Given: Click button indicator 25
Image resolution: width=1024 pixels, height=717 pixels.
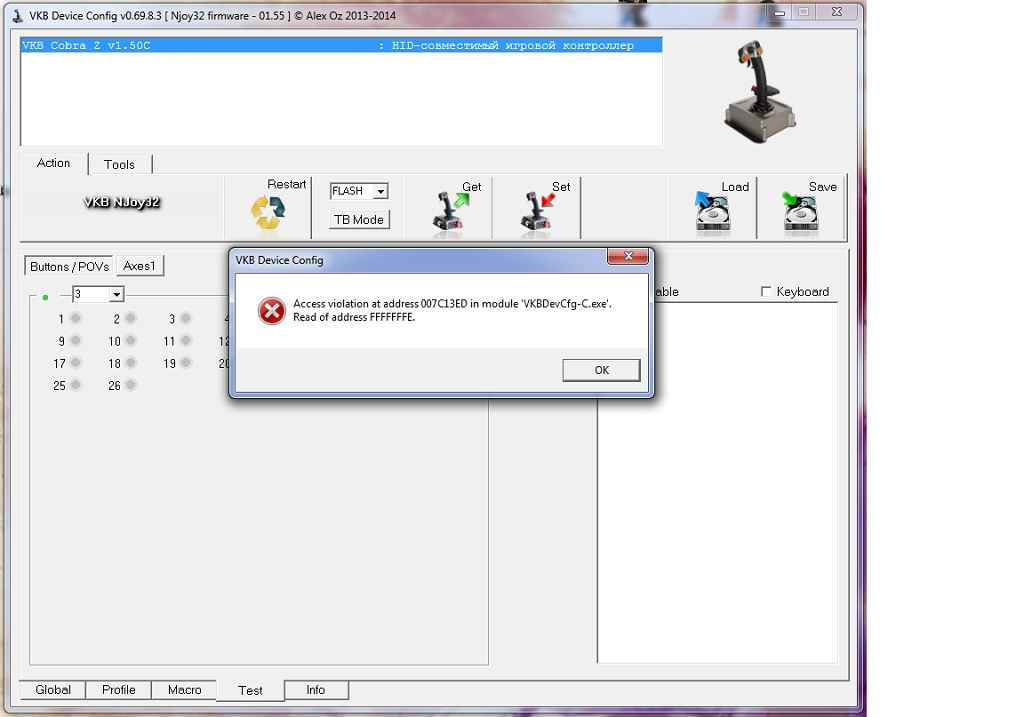Looking at the screenshot, I should pos(76,385).
